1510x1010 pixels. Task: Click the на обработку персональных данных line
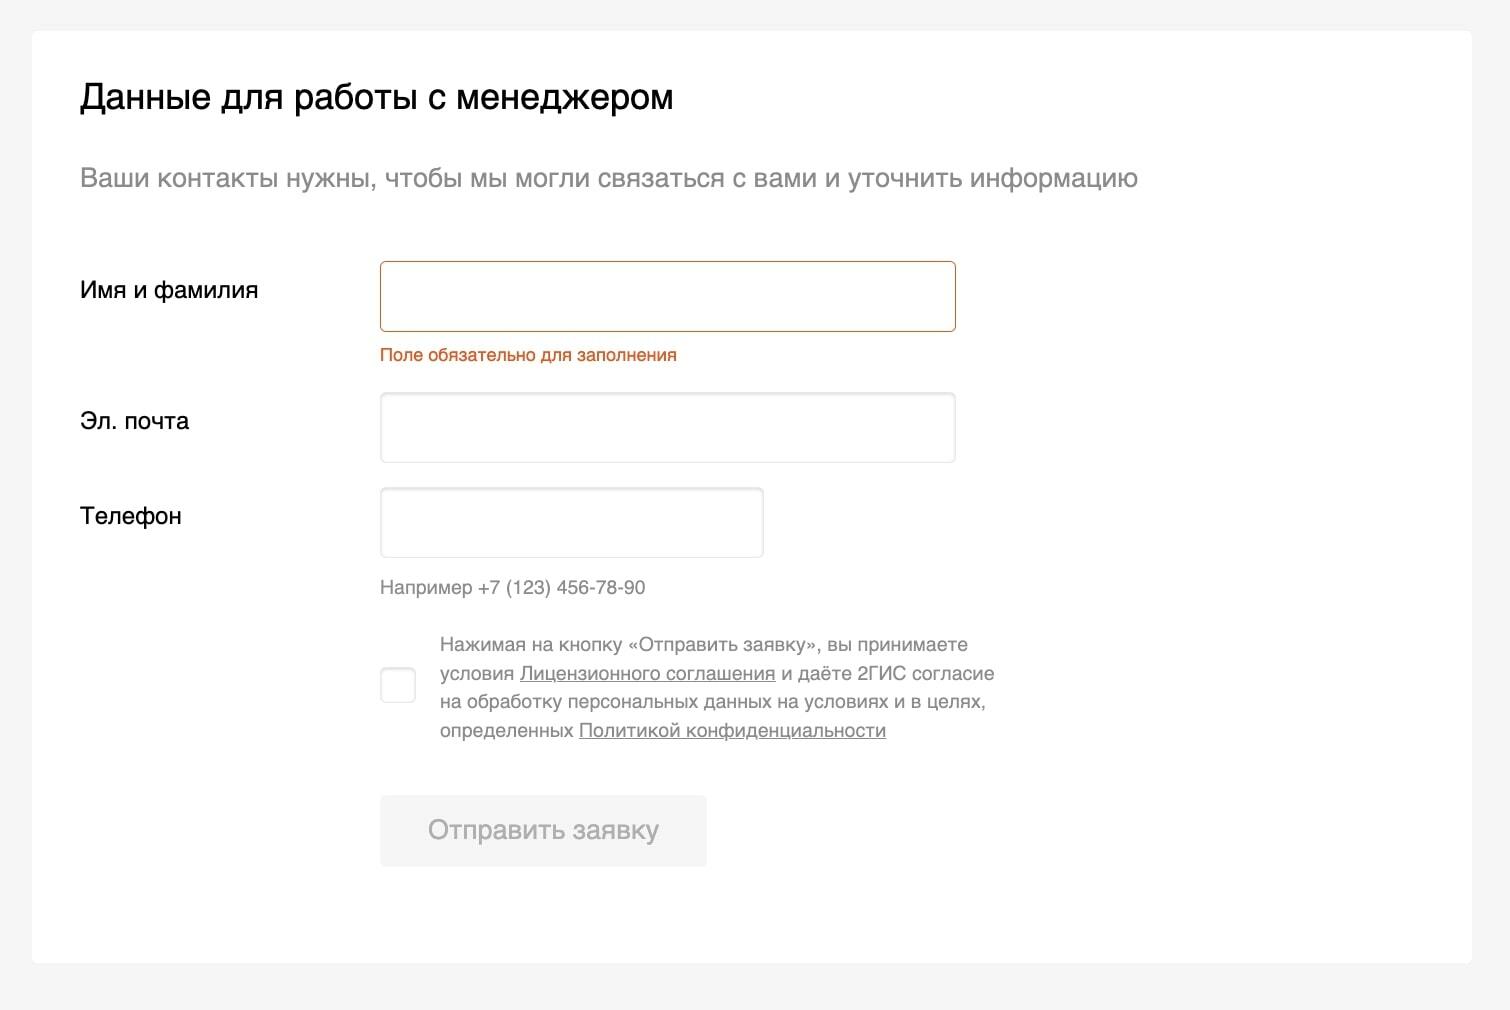712,701
